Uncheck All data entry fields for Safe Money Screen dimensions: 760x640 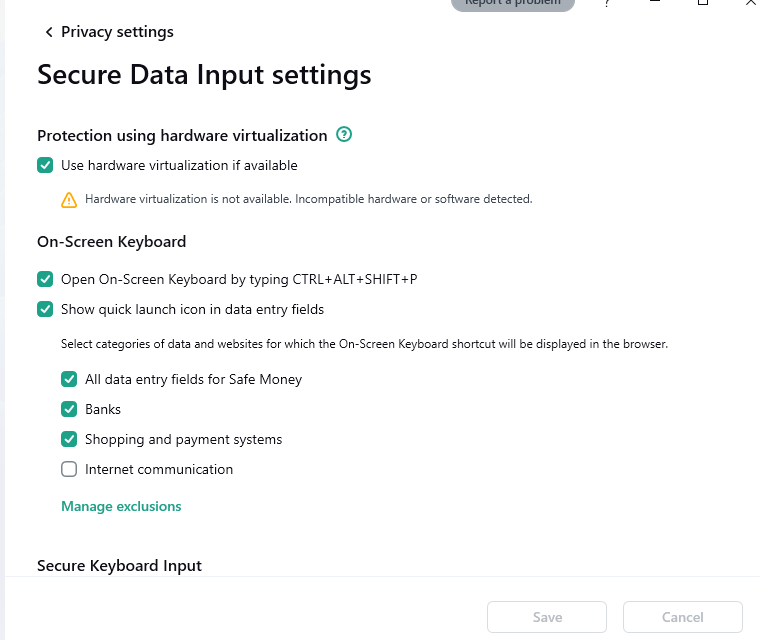click(x=69, y=380)
